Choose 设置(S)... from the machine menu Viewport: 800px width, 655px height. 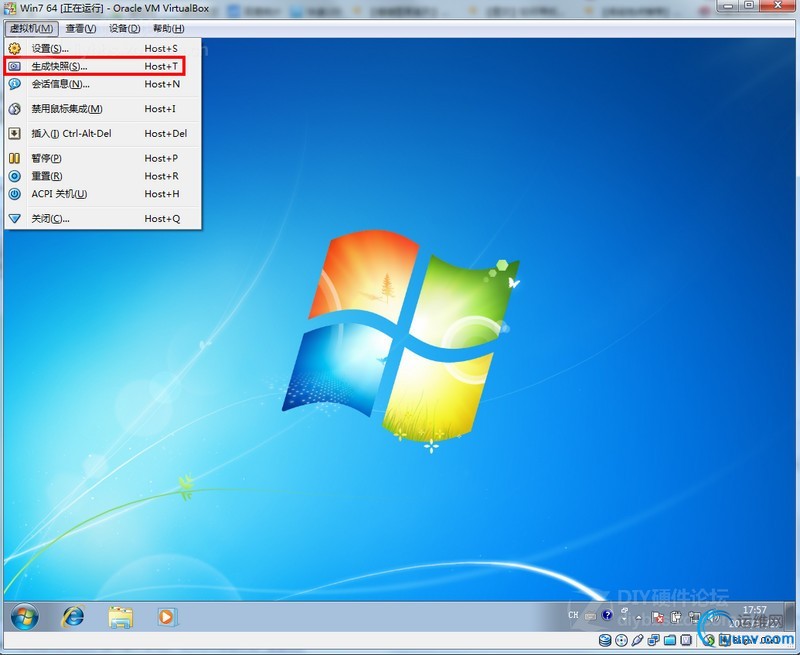[x=103, y=48]
